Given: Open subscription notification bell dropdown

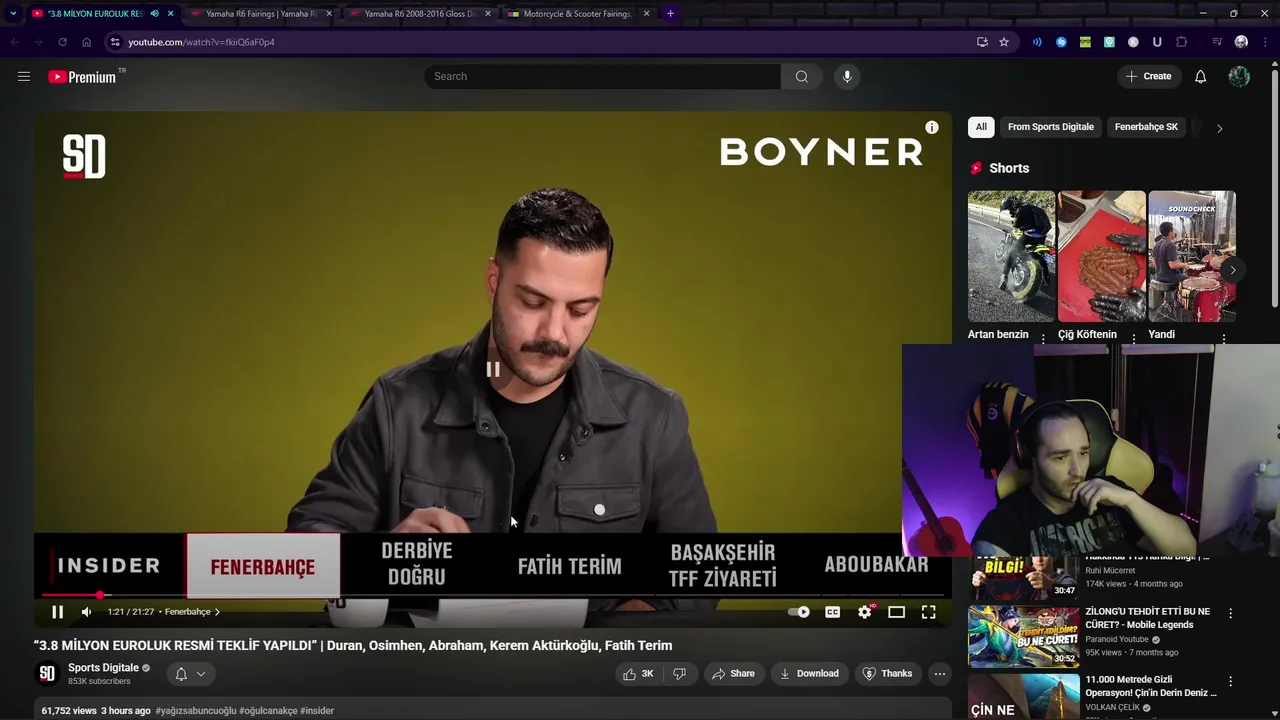Looking at the screenshot, I should click(190, 674).
